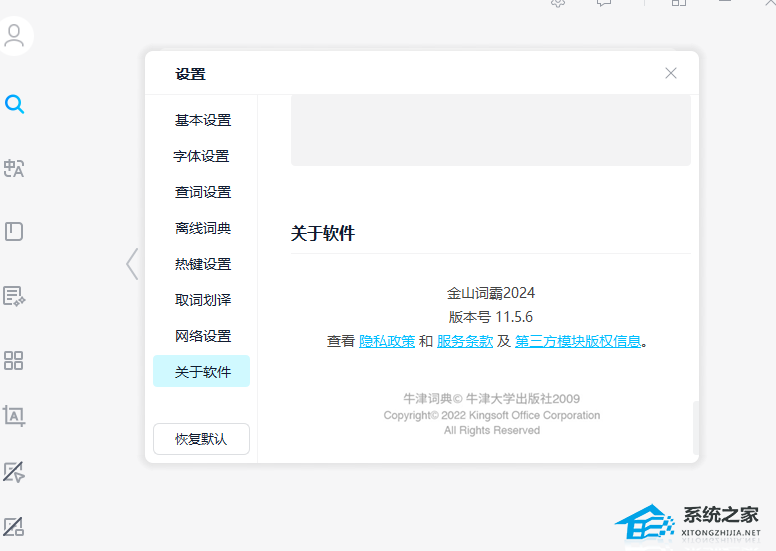Select the 关于软件 tab
The width and height of the screenshot is (776, 551).
coord(201,371)
